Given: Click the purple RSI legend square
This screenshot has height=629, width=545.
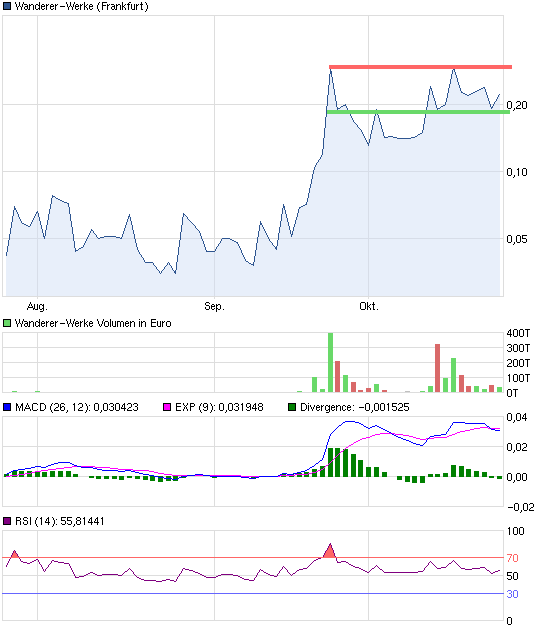Looking at the screenshot, I should 7,521.
